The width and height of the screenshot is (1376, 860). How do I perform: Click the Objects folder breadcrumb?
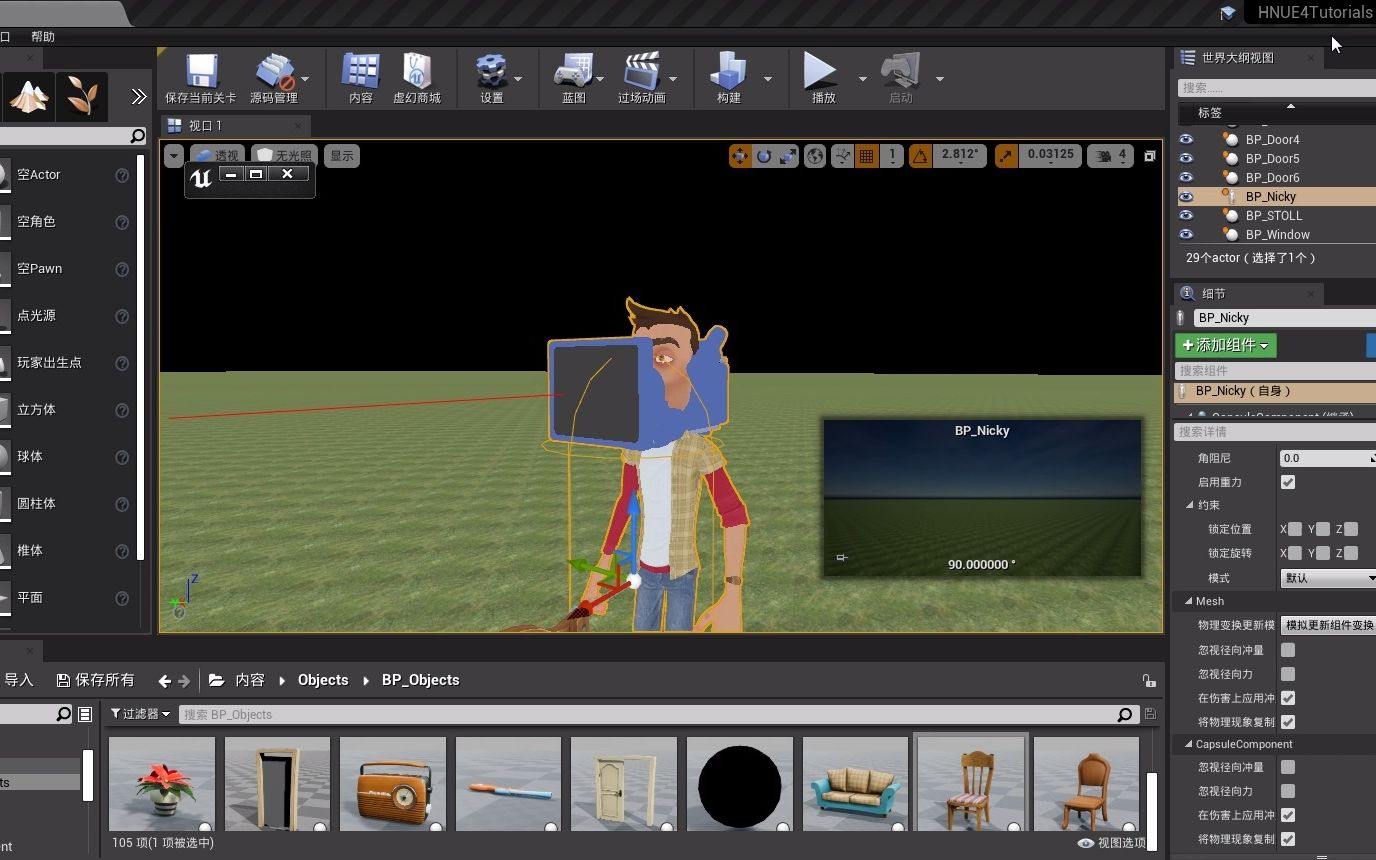(x=323, y=680)
